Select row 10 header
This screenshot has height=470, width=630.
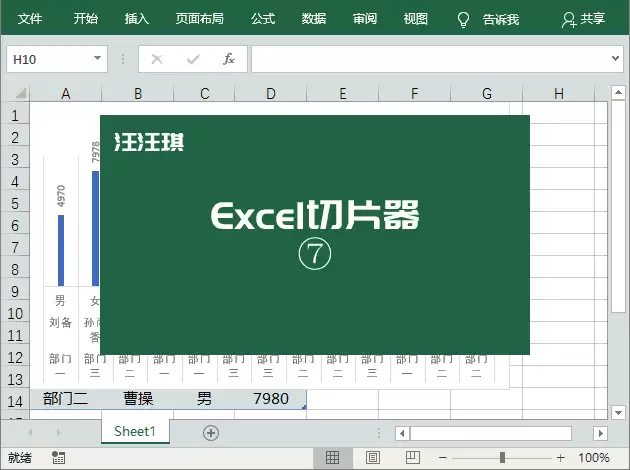tap(15, 313)
